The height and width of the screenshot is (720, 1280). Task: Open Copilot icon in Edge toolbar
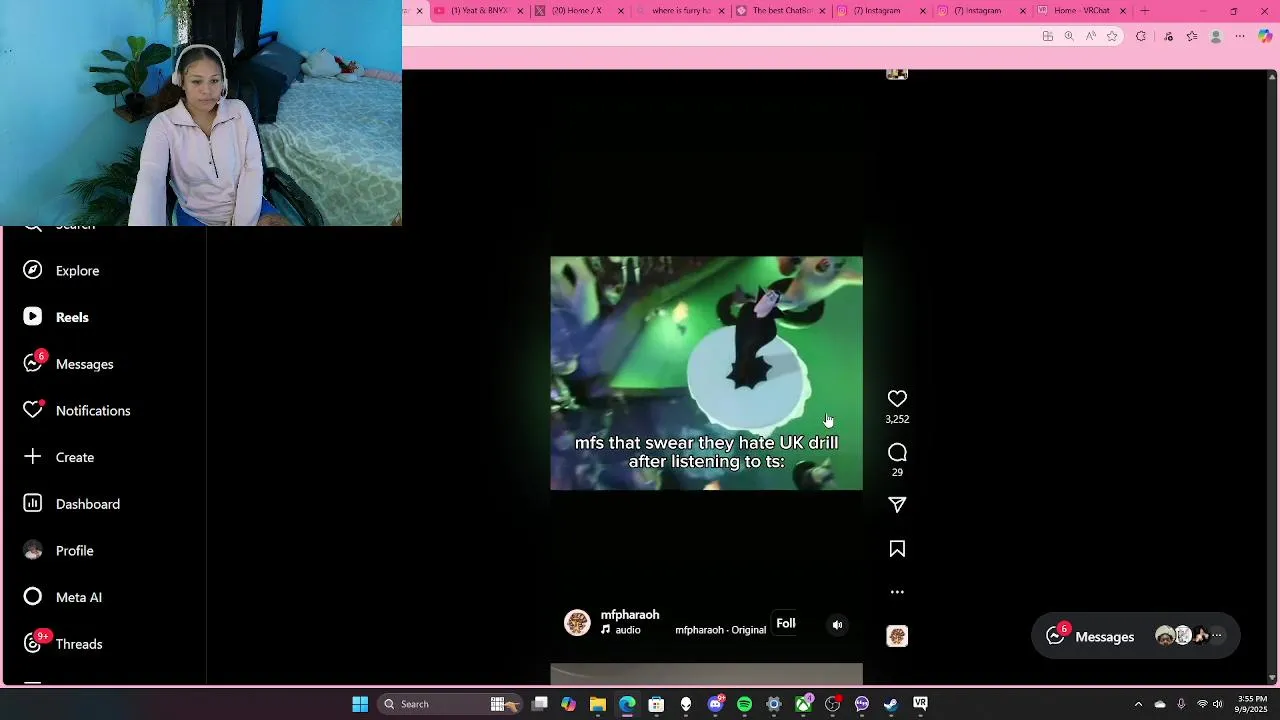(x=1265, y=36)
